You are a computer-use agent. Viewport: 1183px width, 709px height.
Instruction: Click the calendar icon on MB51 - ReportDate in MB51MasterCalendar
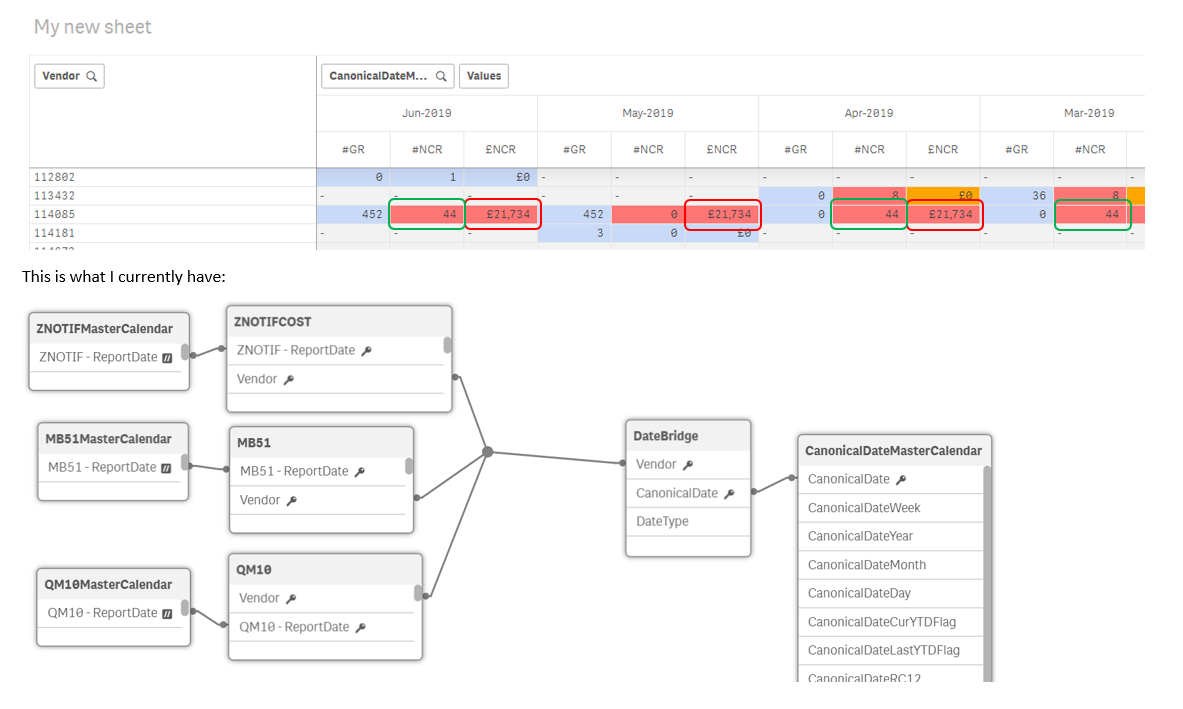pyautogui.click(x=166, y=467)
